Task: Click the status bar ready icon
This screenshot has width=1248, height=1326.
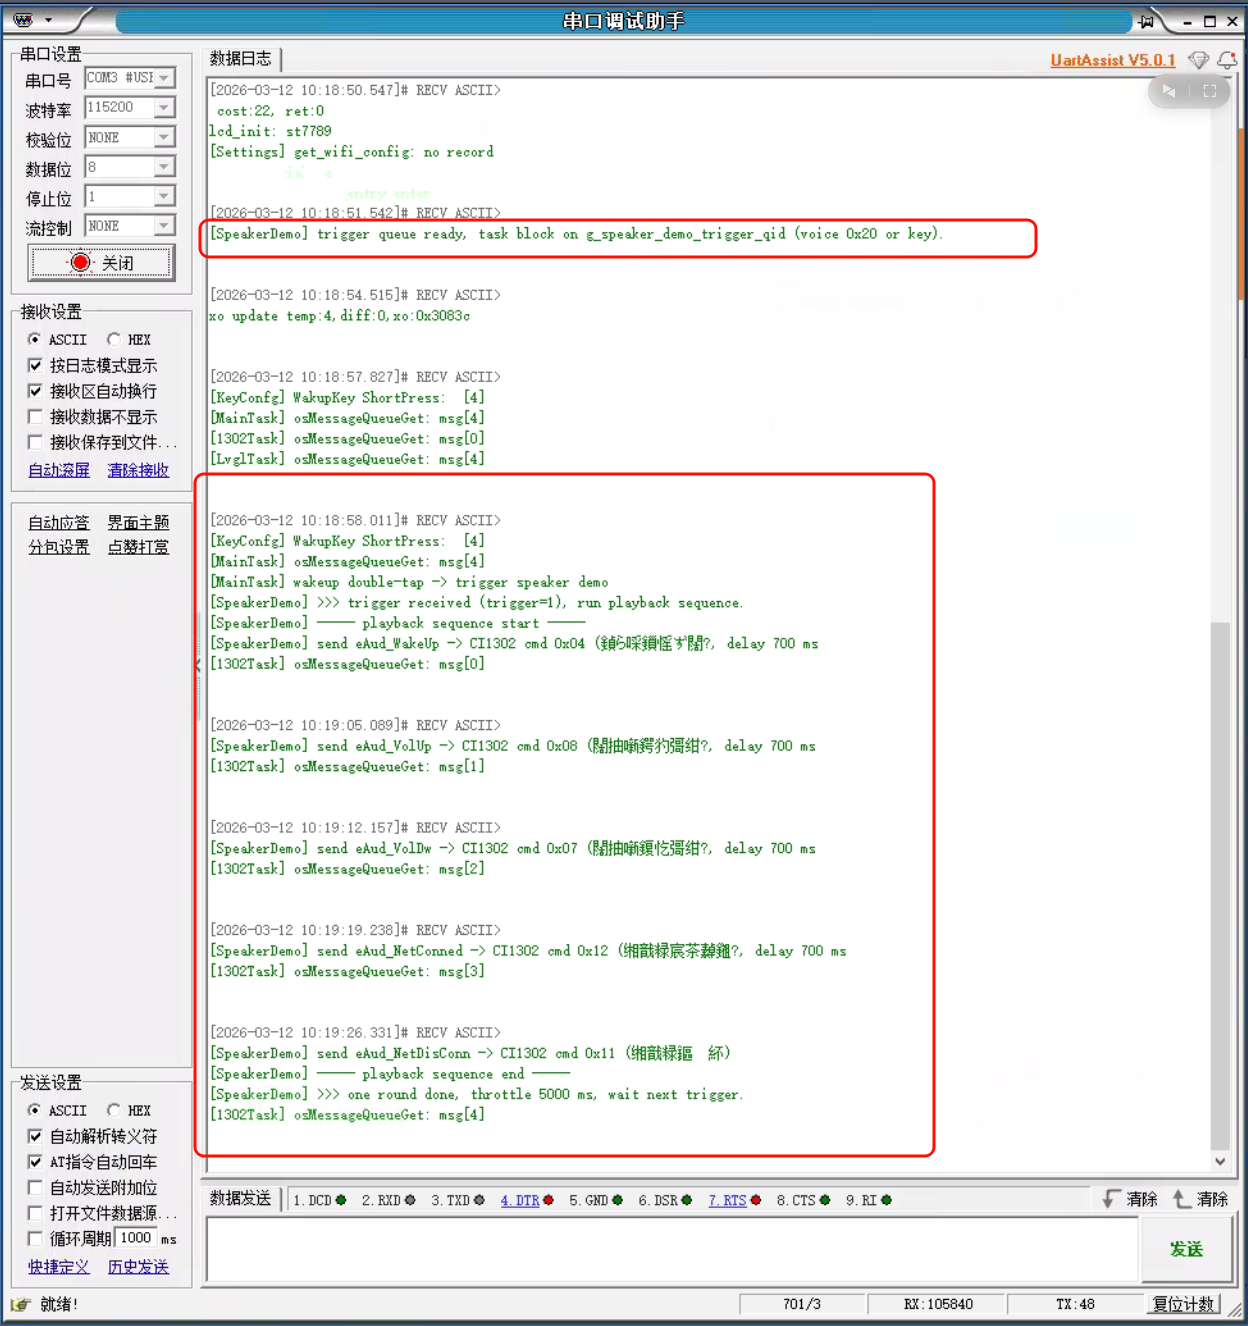Action: [20, 1305]
